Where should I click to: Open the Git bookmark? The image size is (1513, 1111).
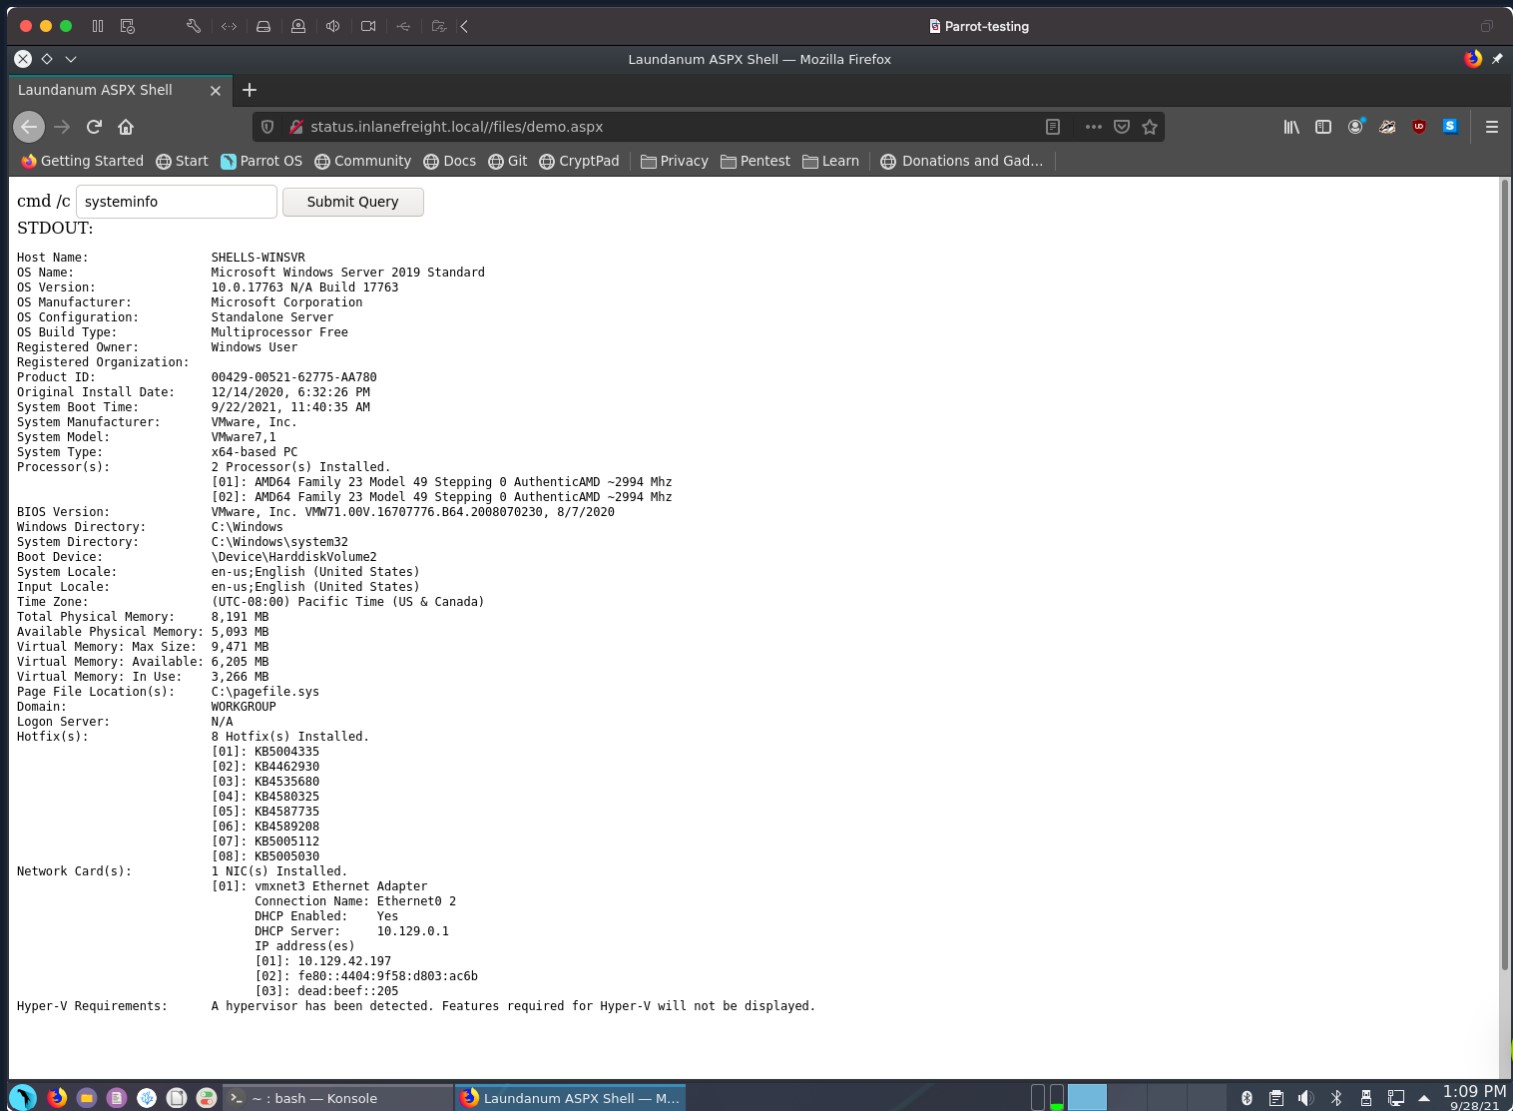point(508,161)
